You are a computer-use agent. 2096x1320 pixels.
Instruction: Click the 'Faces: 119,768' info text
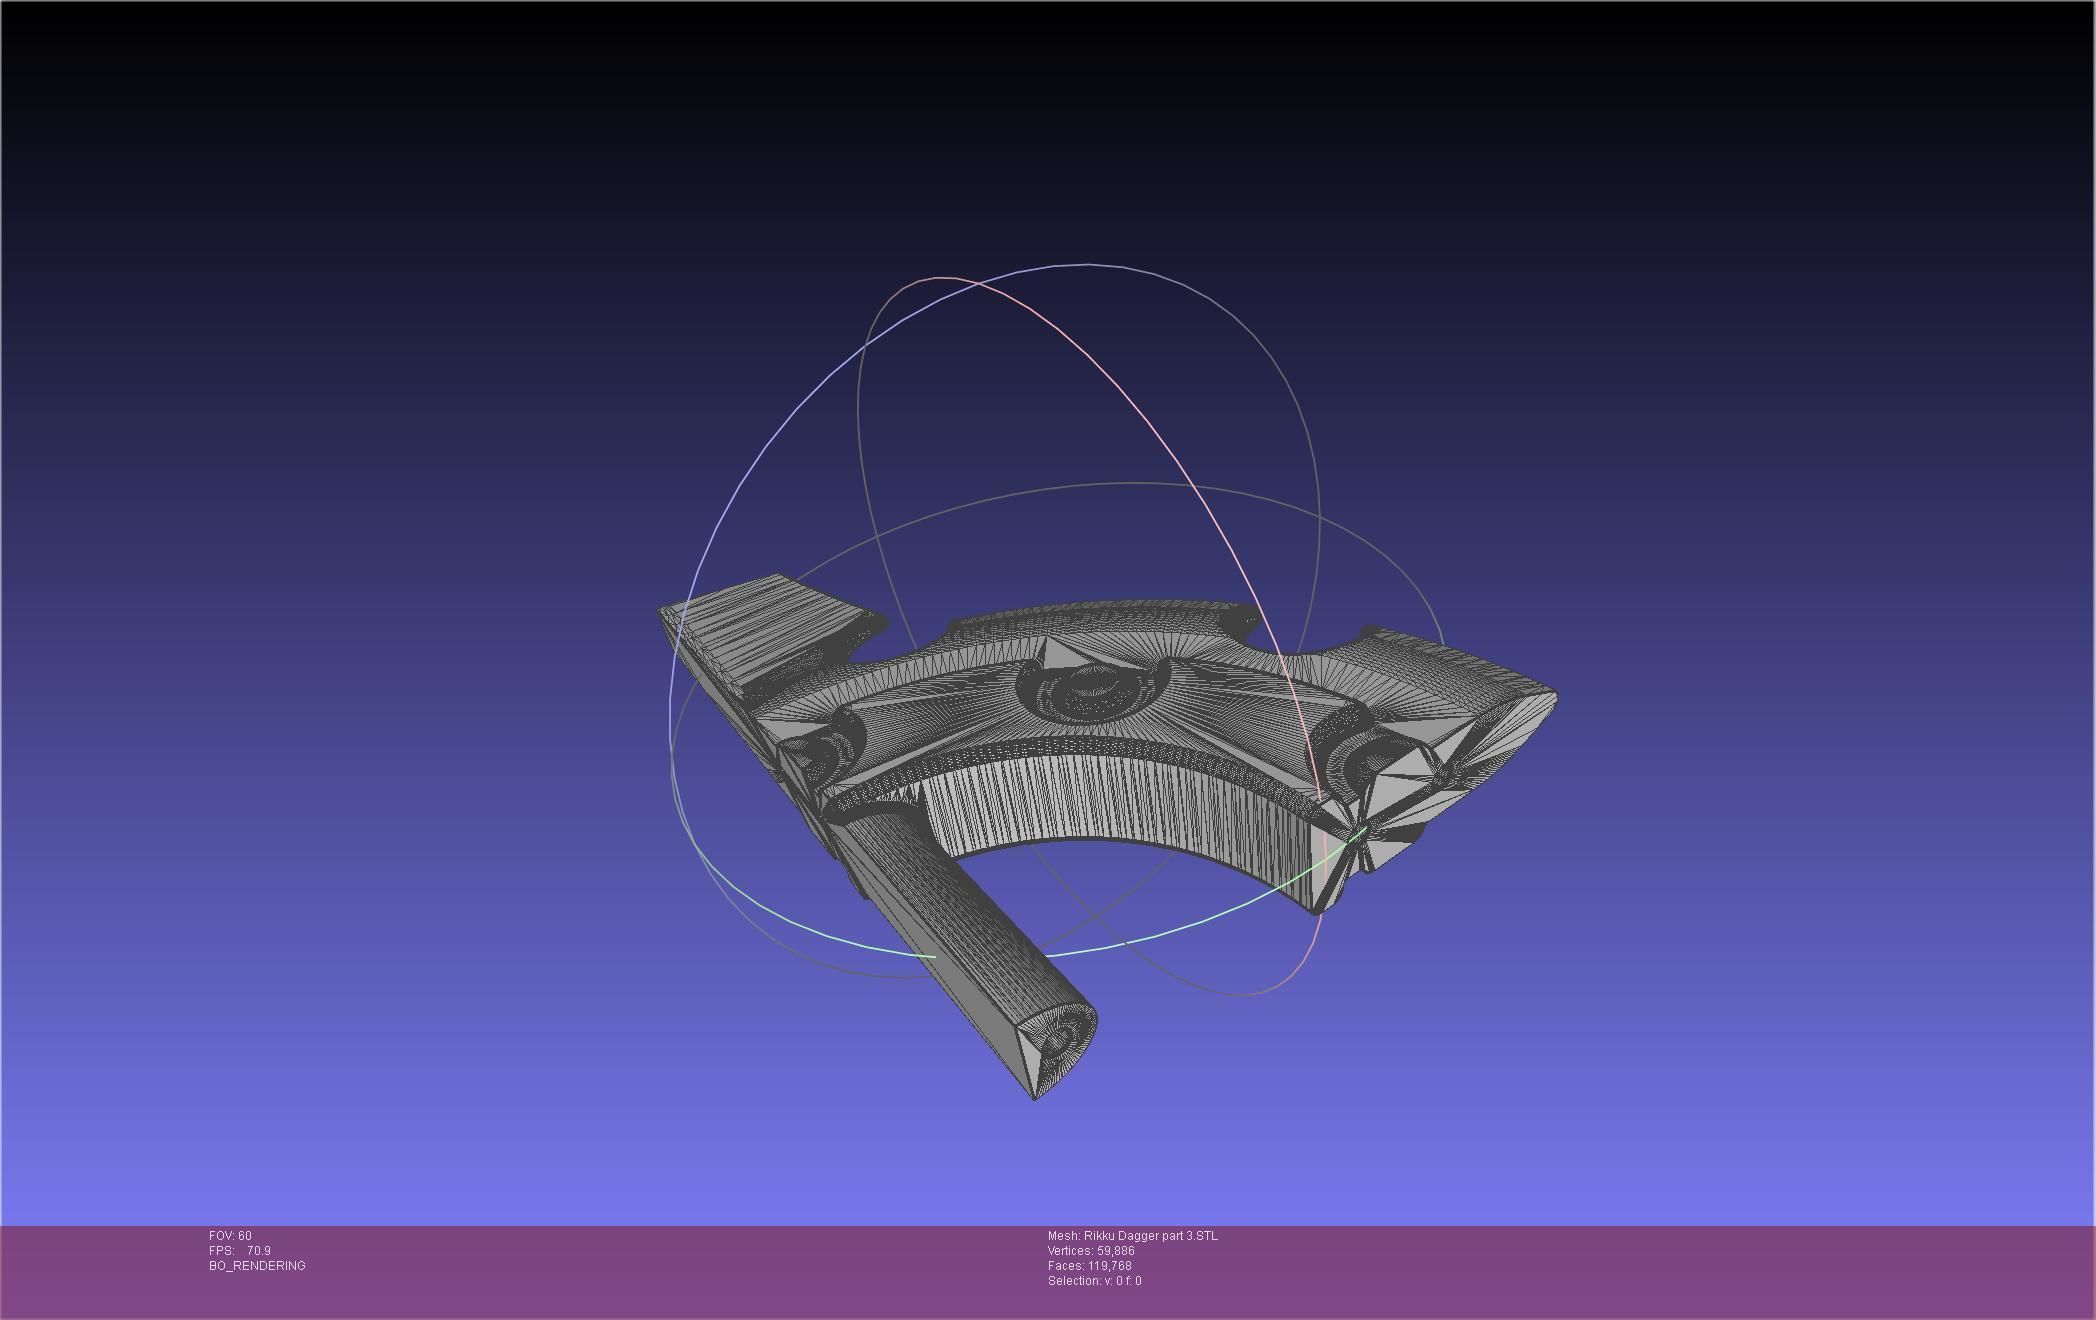[x=1090, y=1266]
